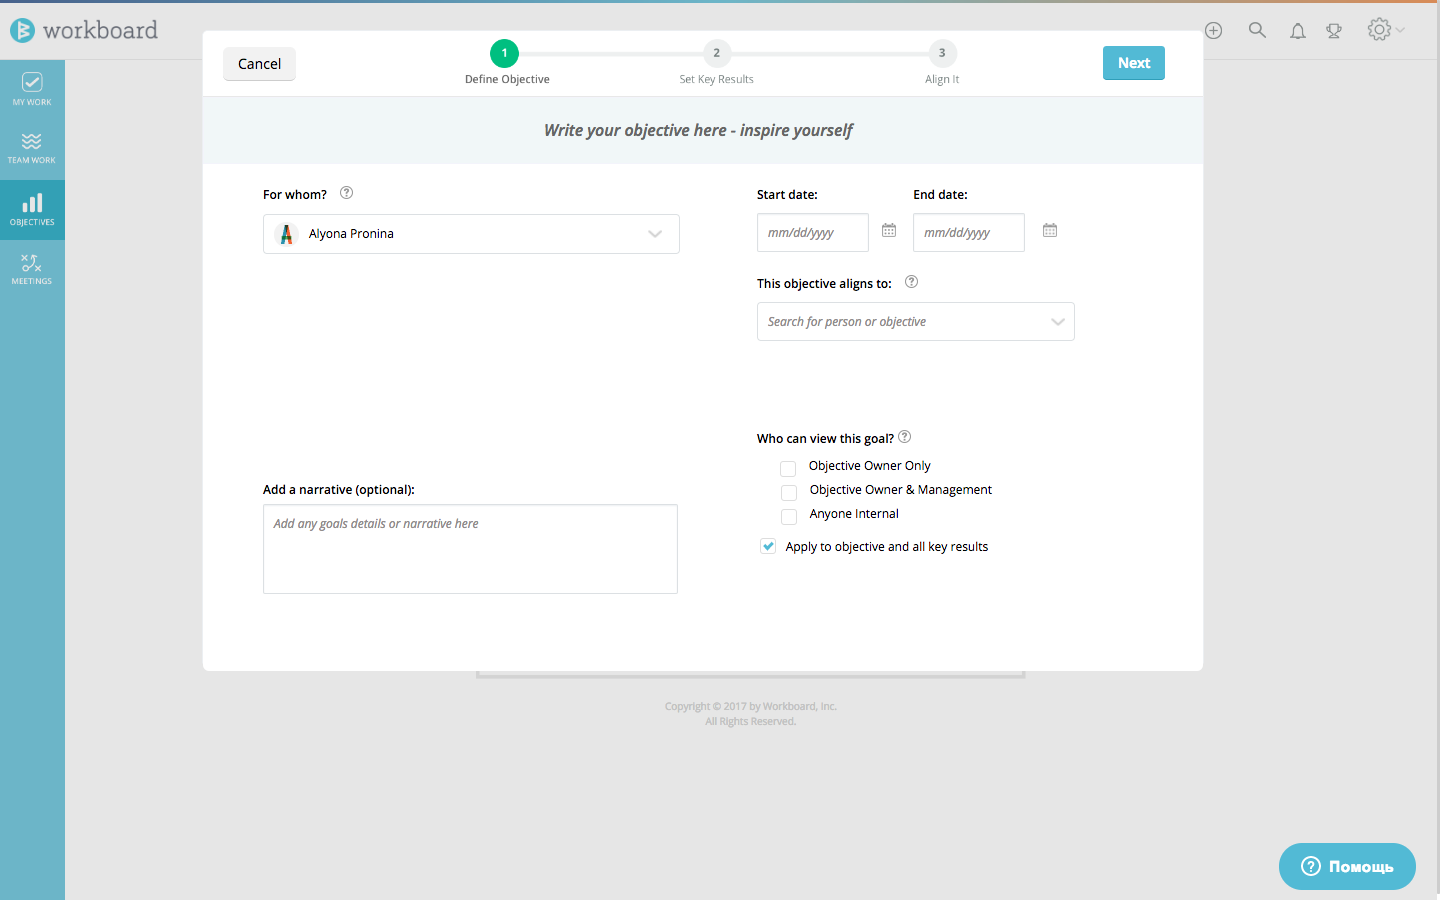Check the Objective Owner Only option

click(787, 468)
